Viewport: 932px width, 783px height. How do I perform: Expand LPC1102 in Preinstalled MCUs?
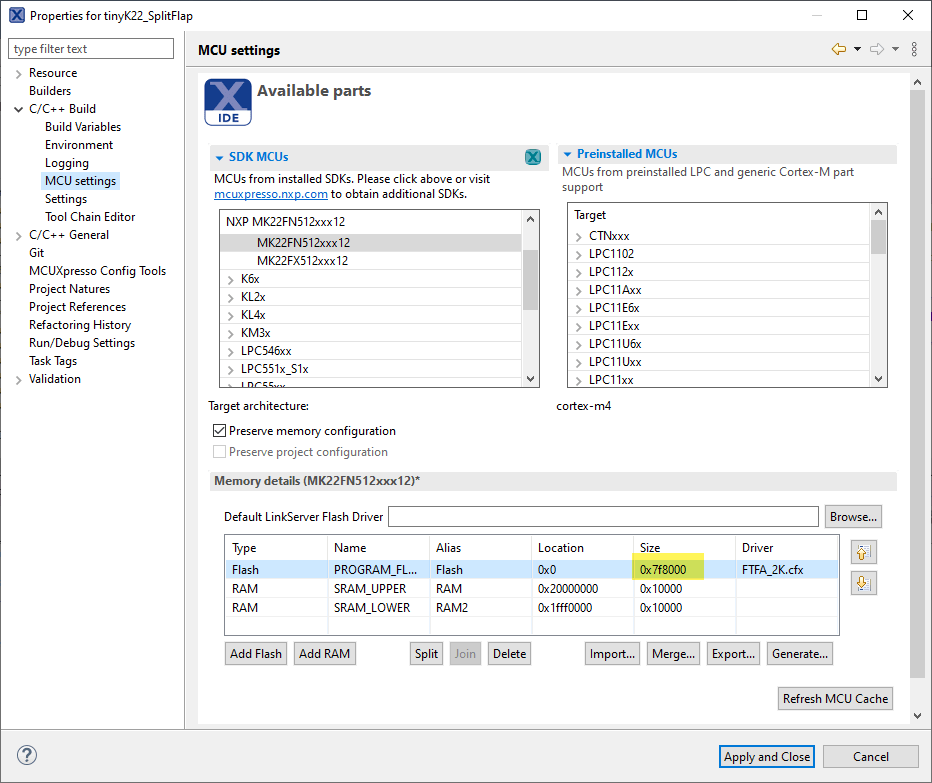tap(578, 254)
